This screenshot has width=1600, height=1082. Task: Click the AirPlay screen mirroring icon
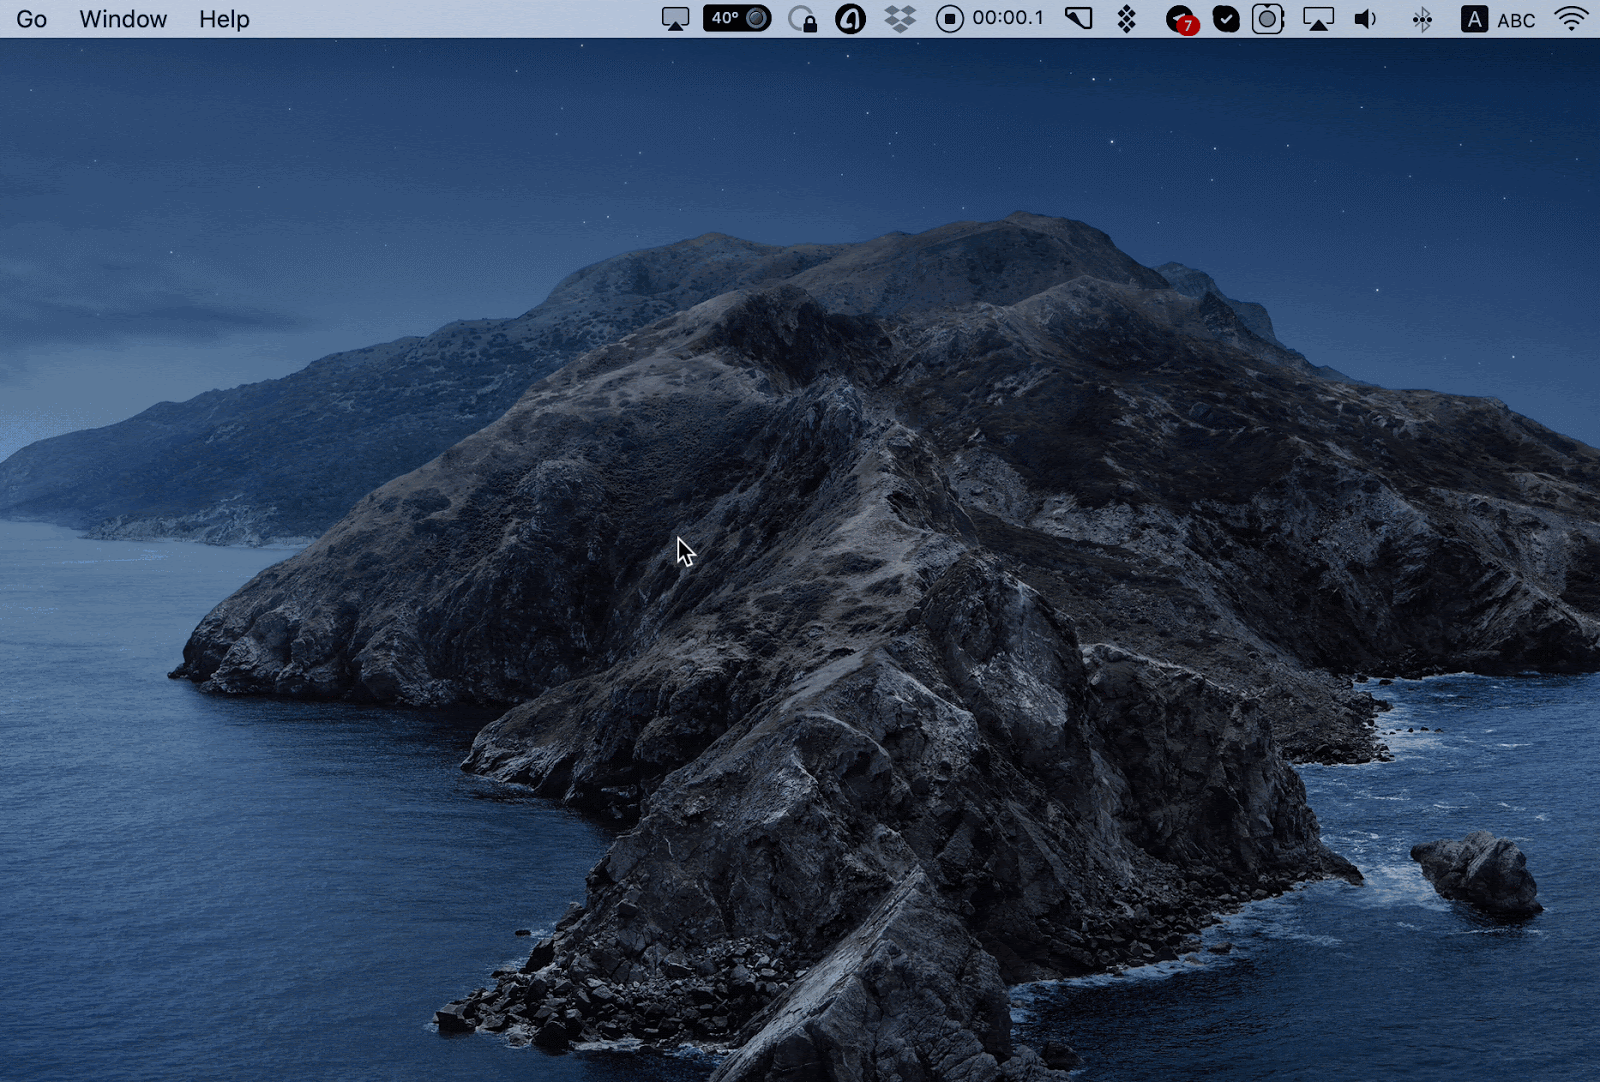pyautogui.click(x=1318, y=18)
